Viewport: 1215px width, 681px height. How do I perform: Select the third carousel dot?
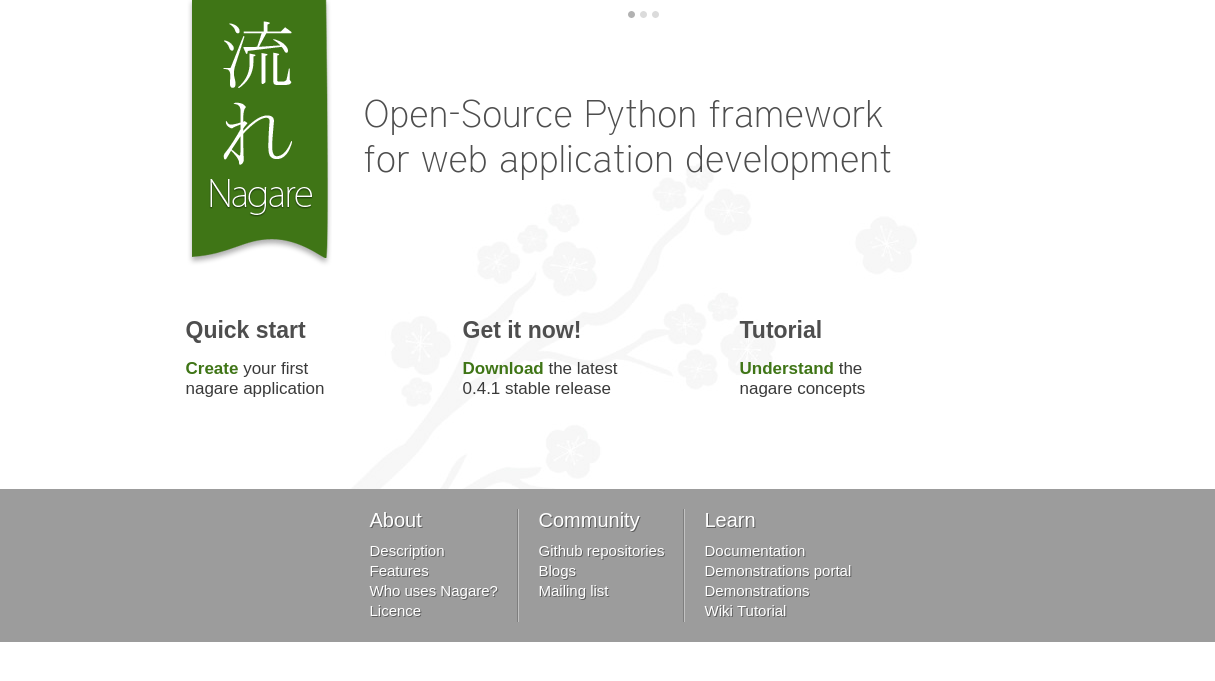pos(655,14)
